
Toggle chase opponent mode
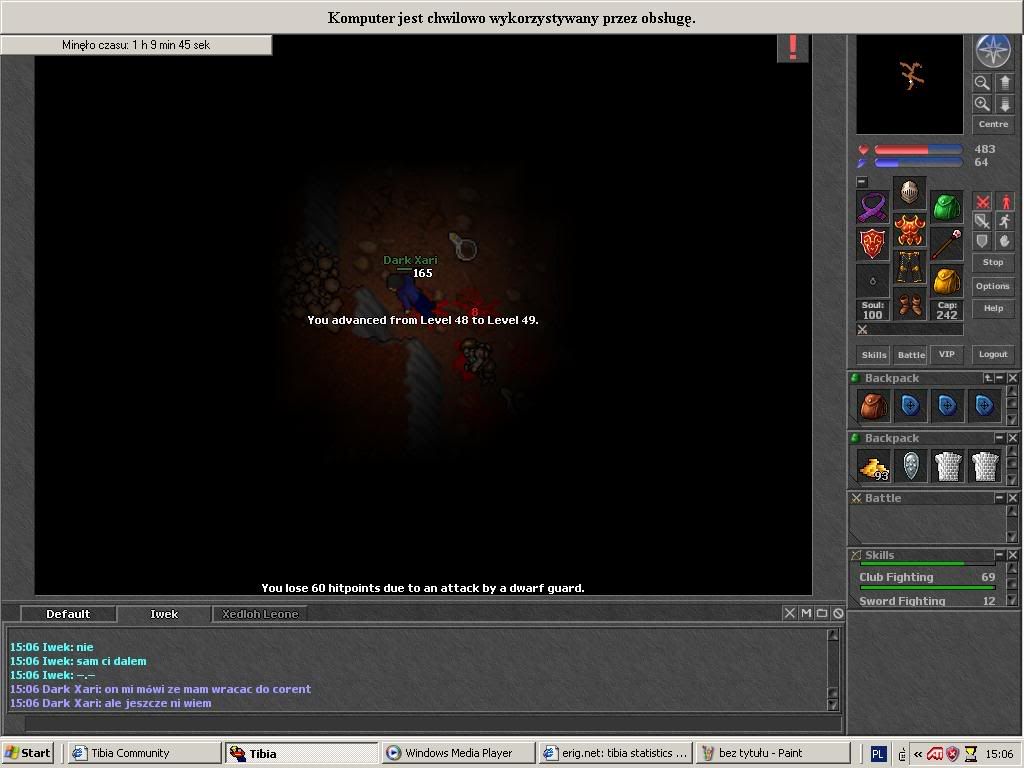[1004, 221]
